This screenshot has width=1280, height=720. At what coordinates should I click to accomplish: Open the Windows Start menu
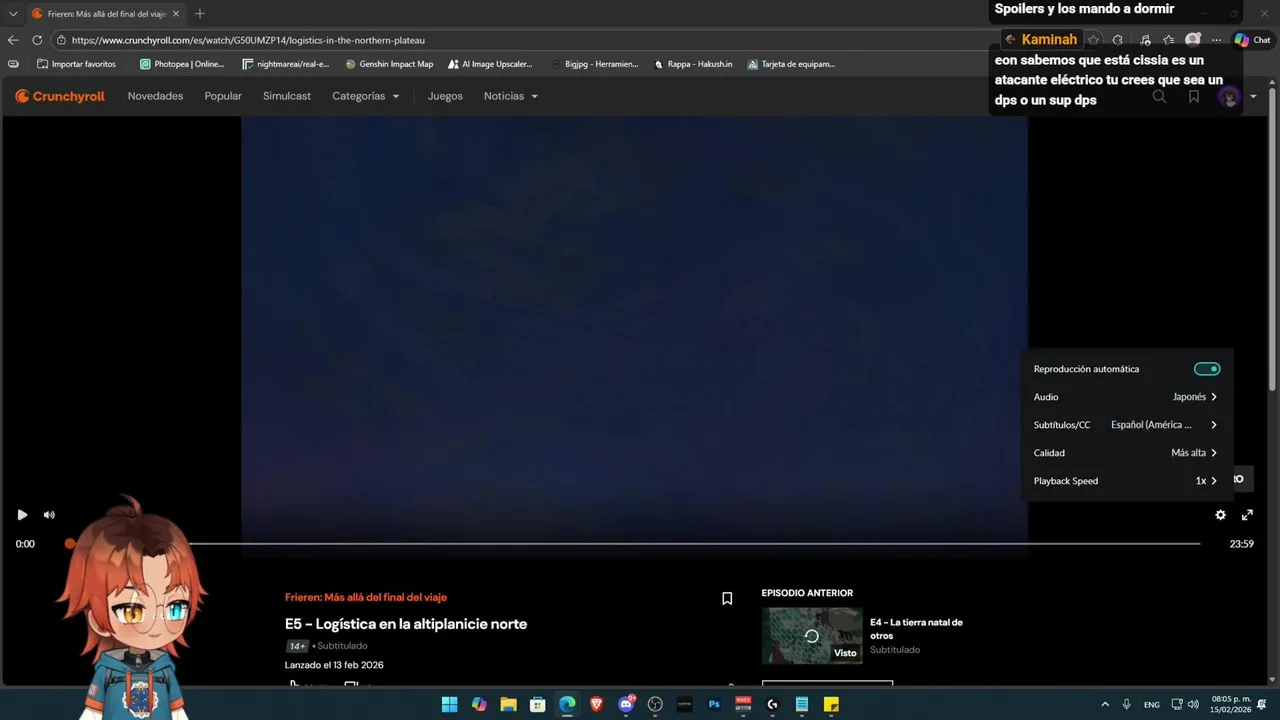[x=450, y=704]
